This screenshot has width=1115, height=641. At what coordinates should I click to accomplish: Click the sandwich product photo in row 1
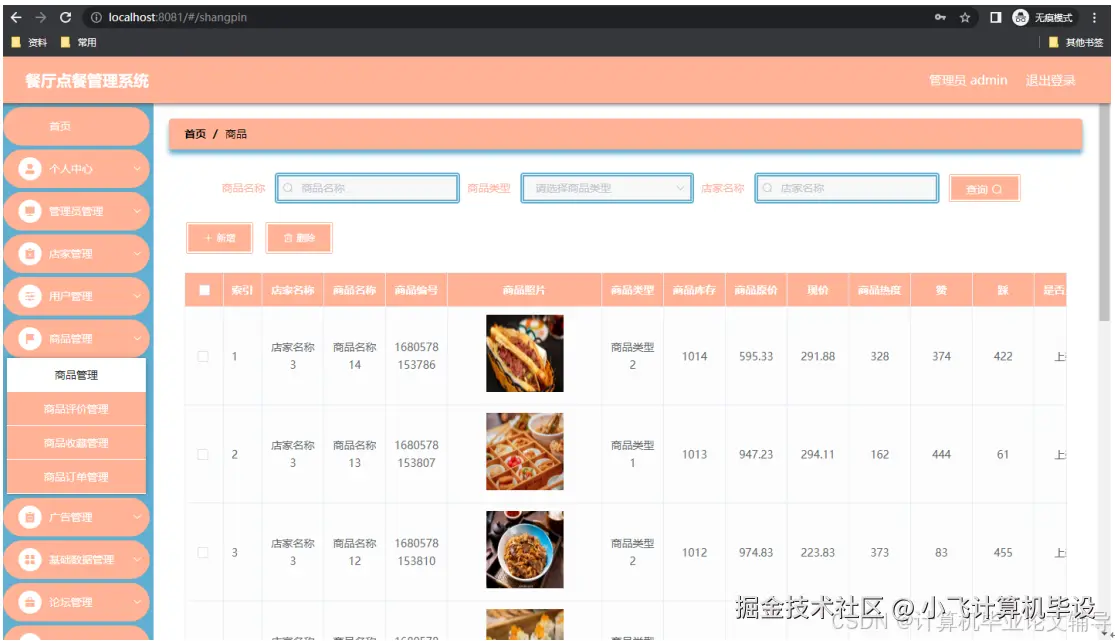pos(524,354)
